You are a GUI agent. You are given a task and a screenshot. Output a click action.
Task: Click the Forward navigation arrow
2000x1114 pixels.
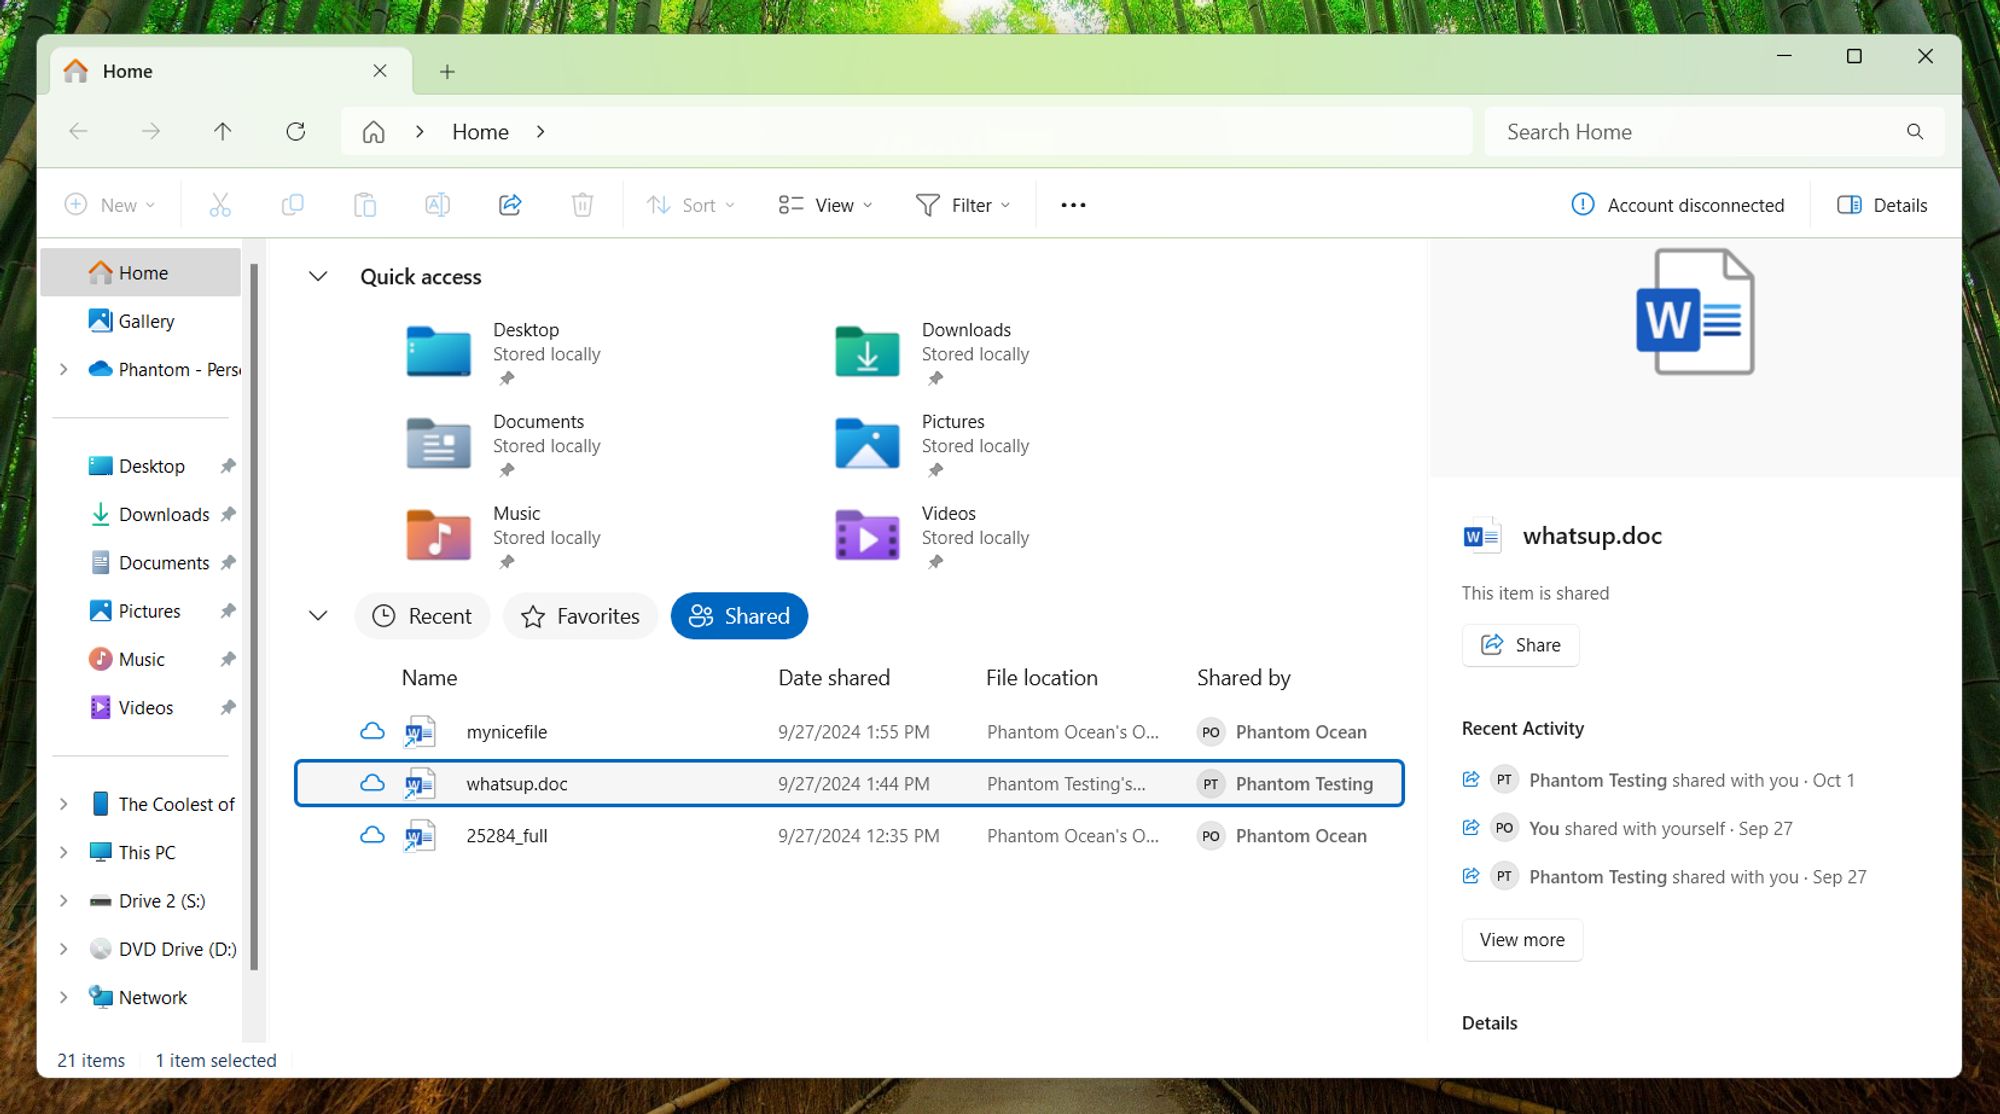coord(150,131)
